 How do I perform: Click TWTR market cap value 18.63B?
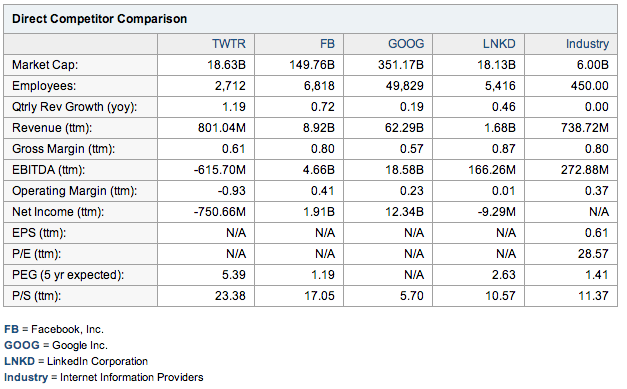point(226,65)
